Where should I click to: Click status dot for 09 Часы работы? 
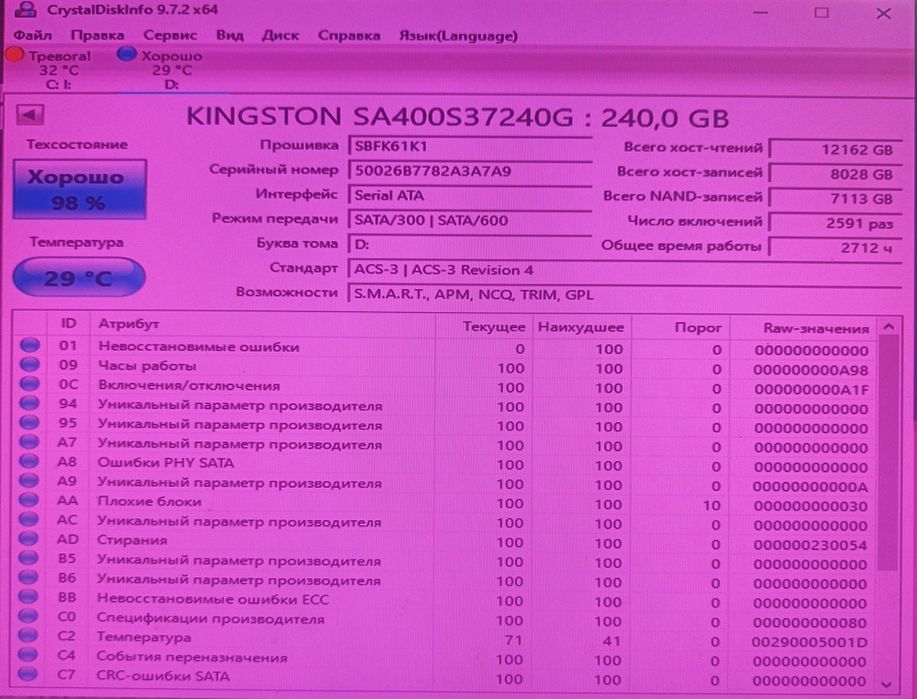point(30,364)
